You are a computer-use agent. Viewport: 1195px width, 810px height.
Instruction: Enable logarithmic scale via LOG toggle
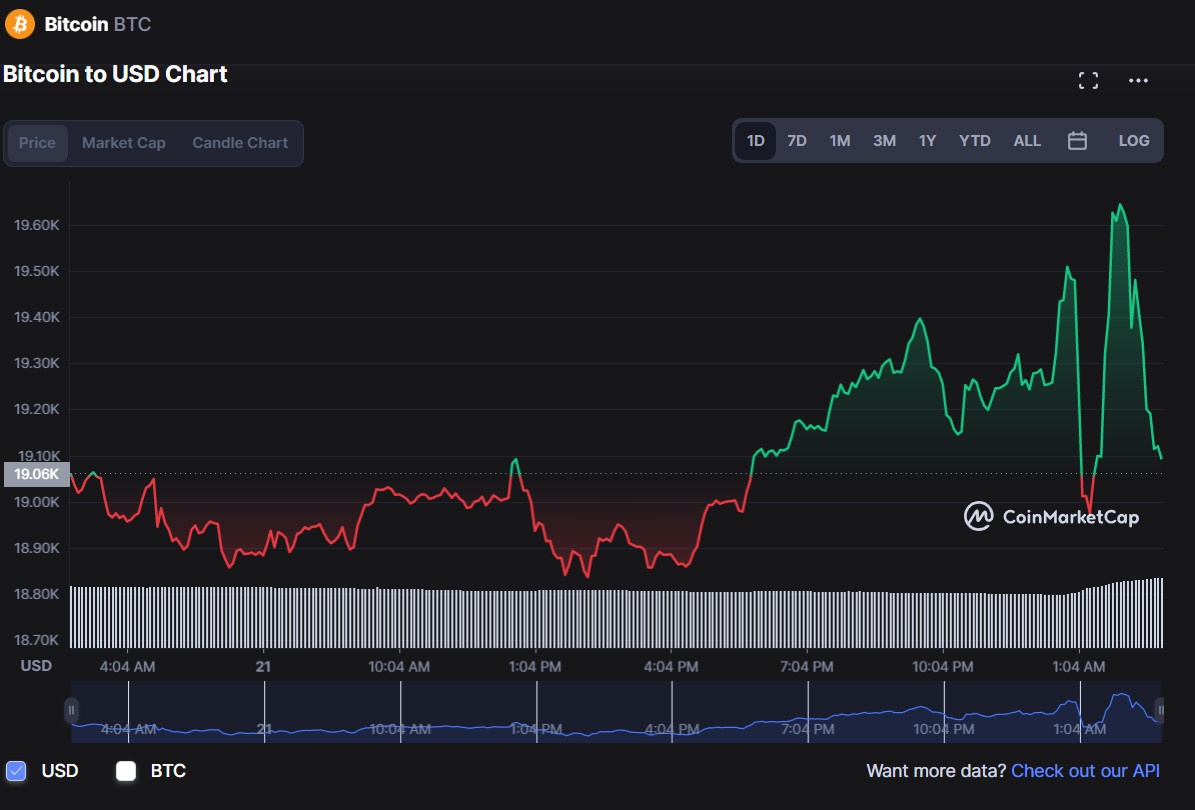tap(1133, 140)
